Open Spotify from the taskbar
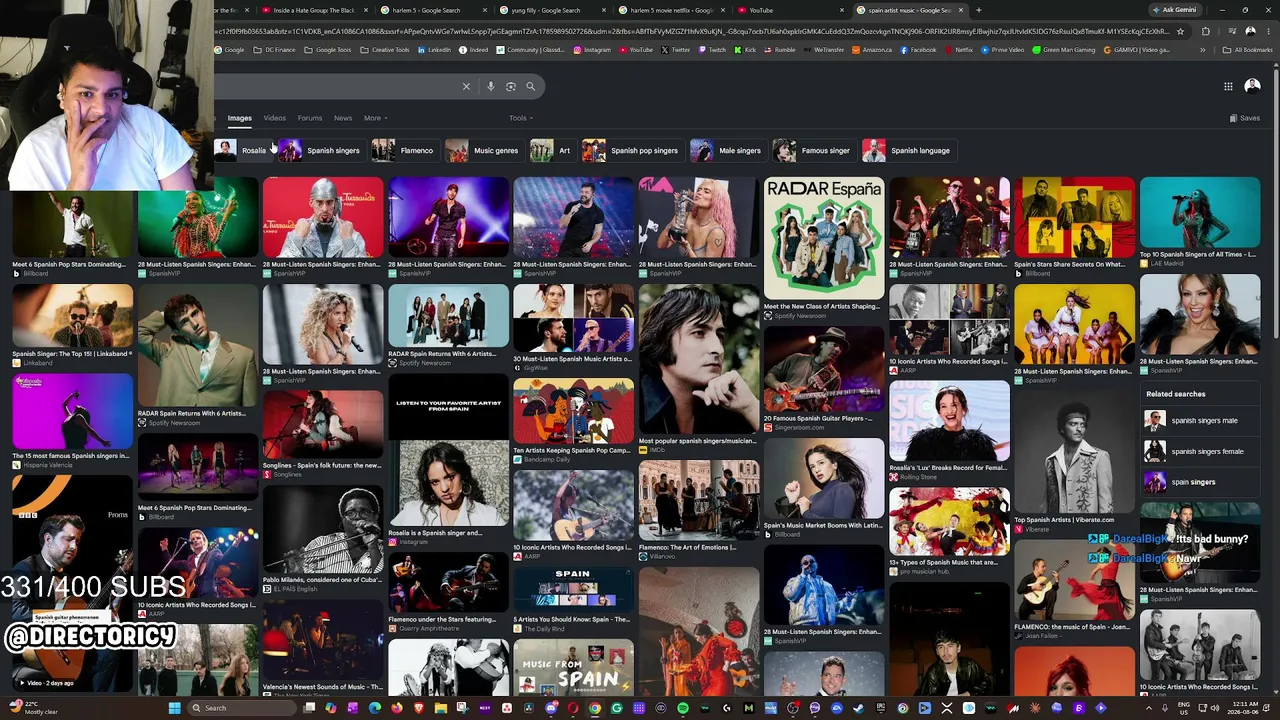 683,708
